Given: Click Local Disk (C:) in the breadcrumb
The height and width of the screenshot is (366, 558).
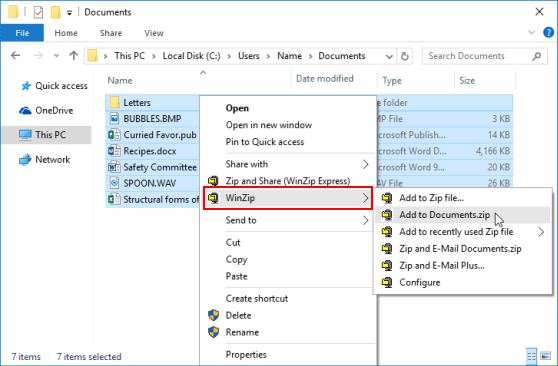Looking at the screenshot, I should 191,56.
